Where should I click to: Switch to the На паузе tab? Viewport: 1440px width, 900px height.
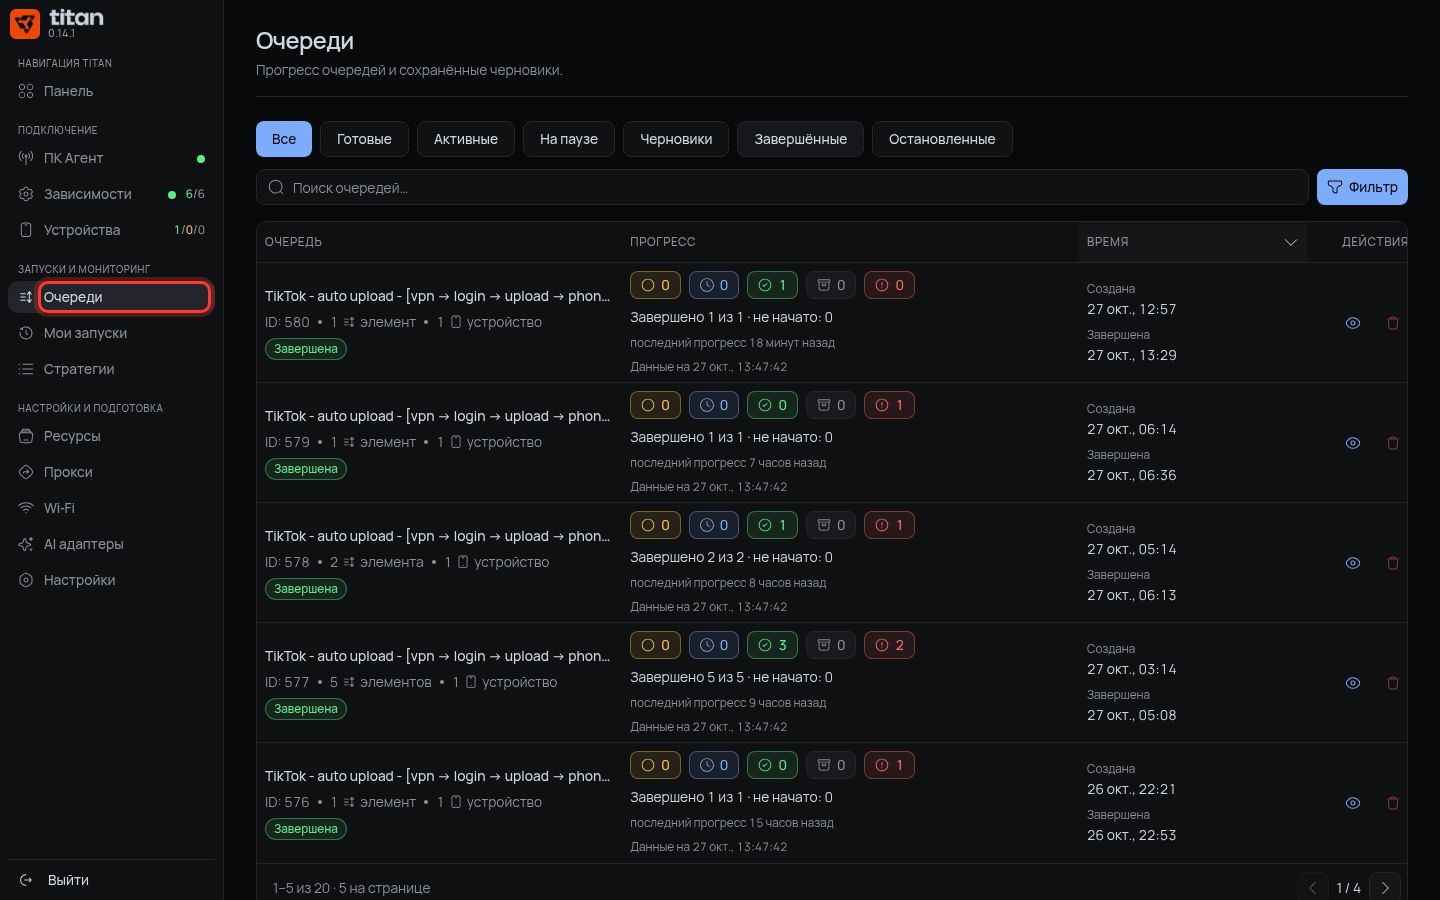coord(569,139)
